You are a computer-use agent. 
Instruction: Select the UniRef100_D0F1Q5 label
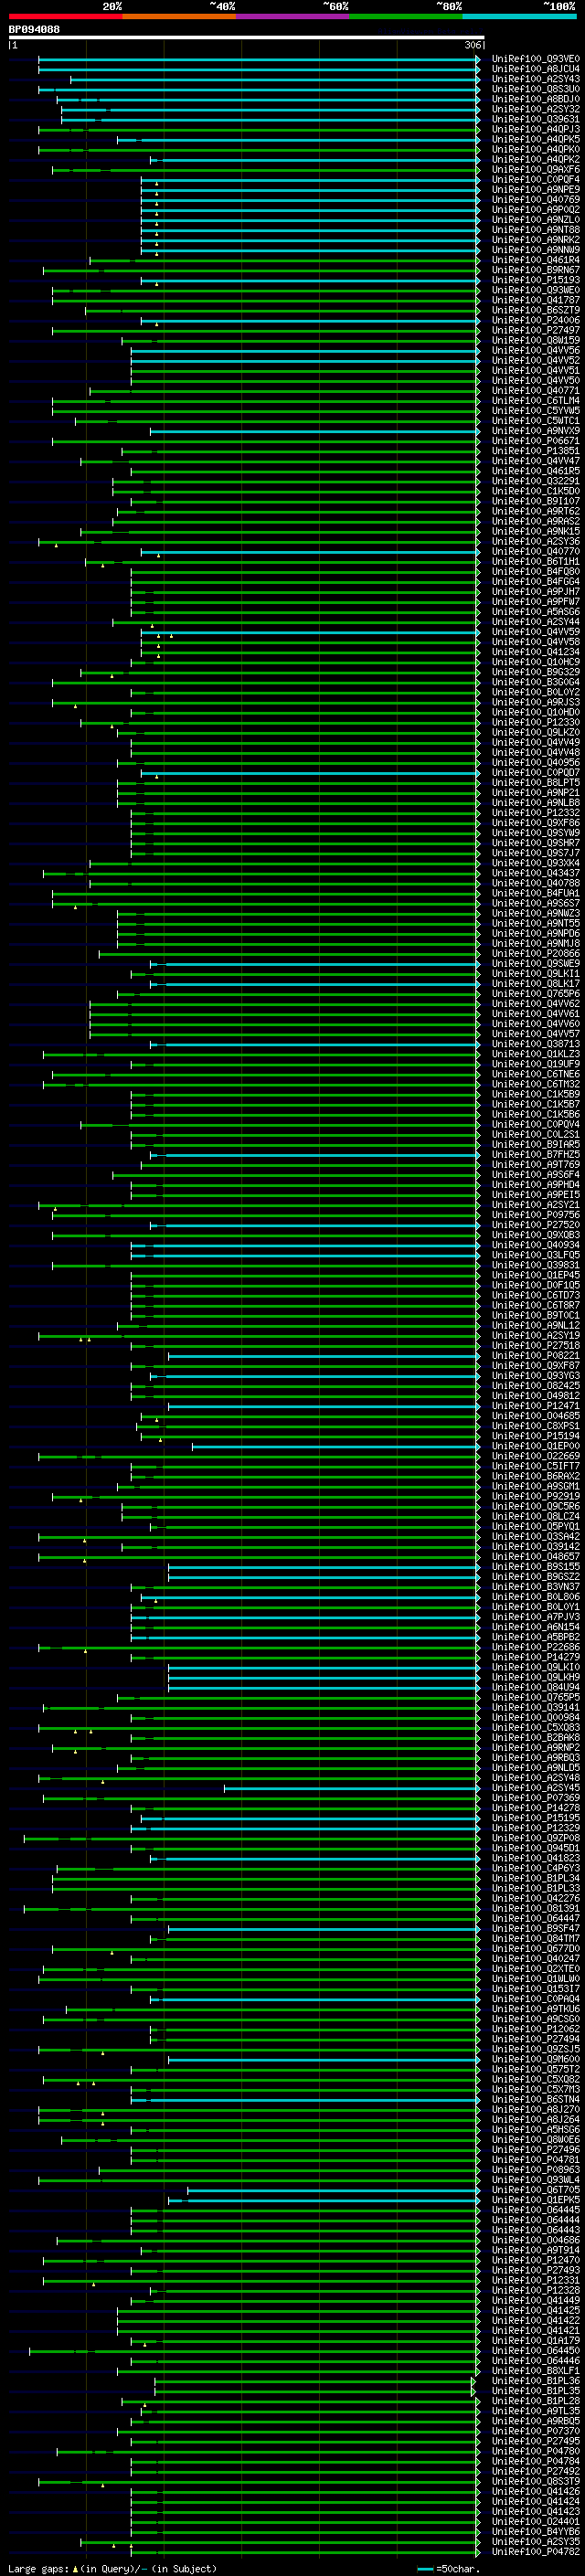(536, 1285)
